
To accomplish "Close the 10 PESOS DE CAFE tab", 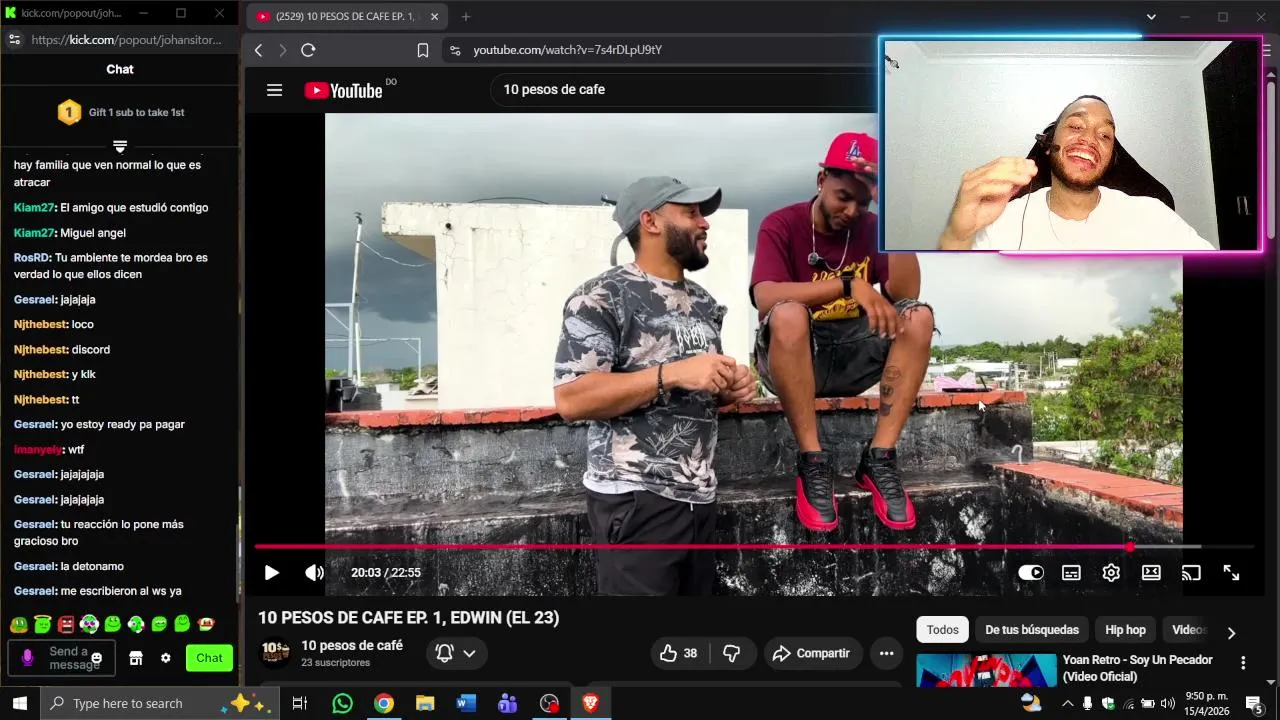I will point(434,17).
